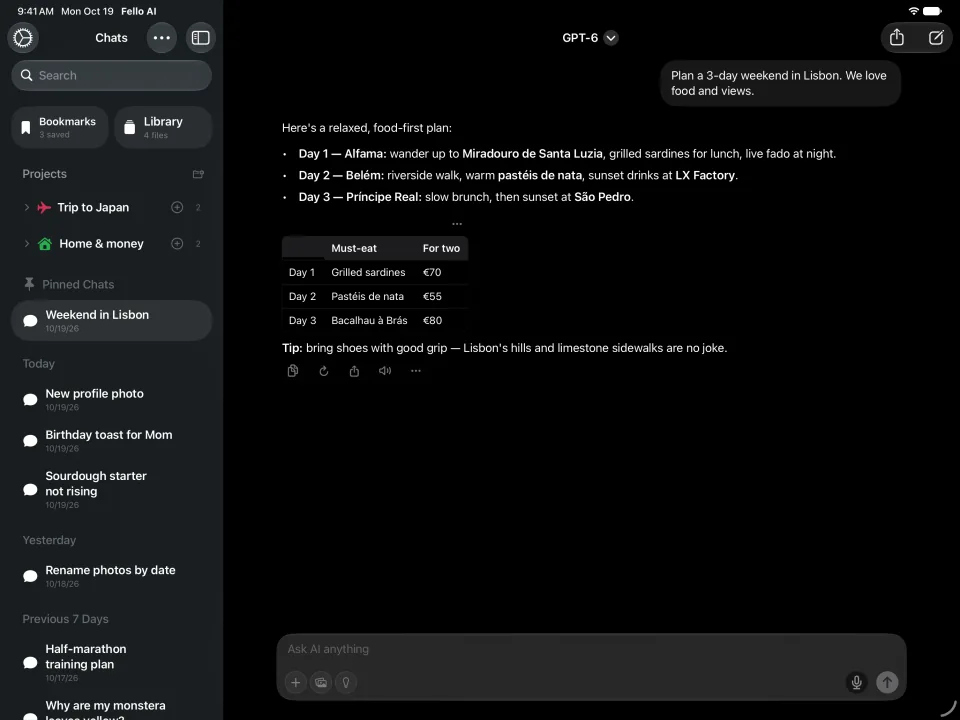Add a new project folder icon
The height and width of the screenshot is (720, 960).
[198, 174]
